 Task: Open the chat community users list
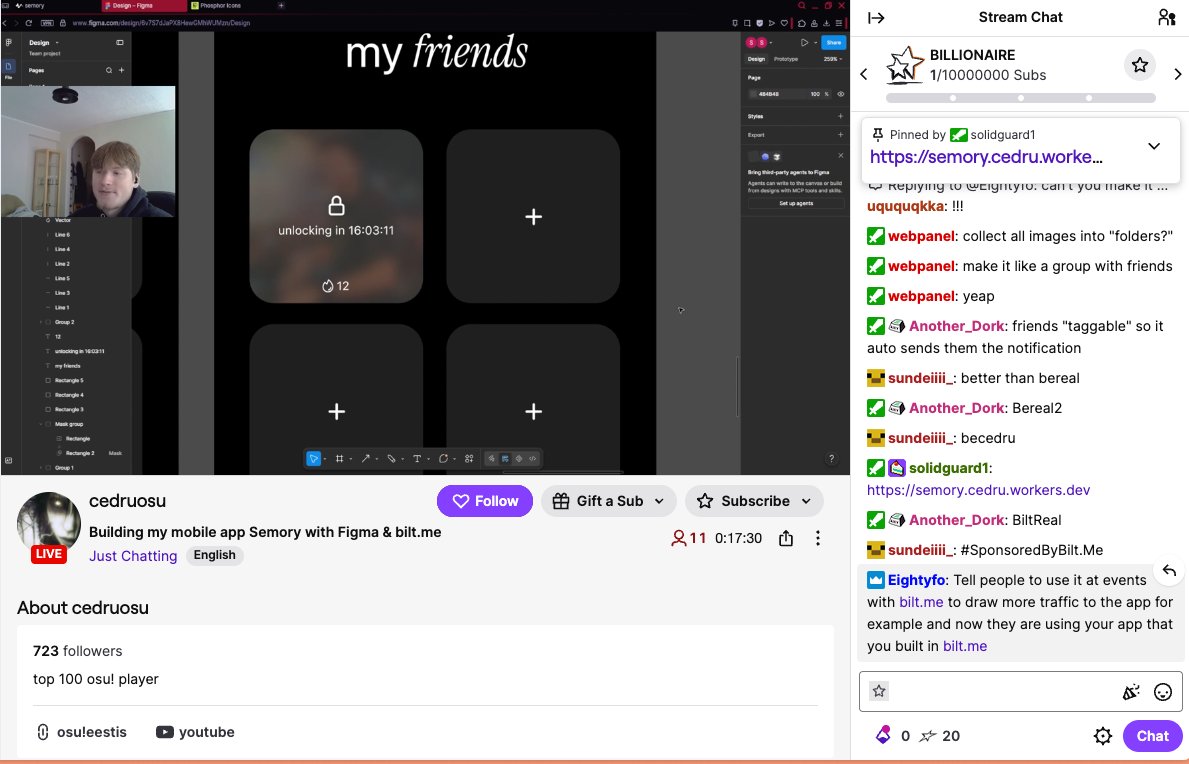click(x=1166, y=17)
